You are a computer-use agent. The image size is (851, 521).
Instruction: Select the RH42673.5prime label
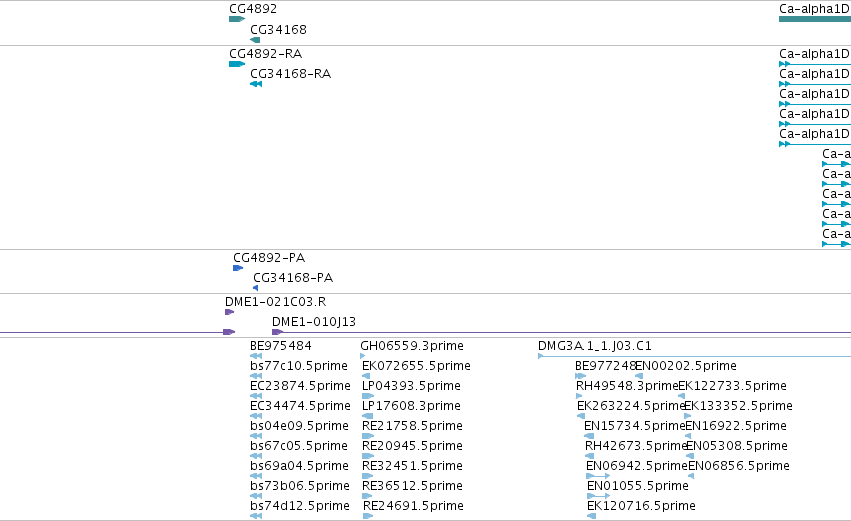coord(637,446)
